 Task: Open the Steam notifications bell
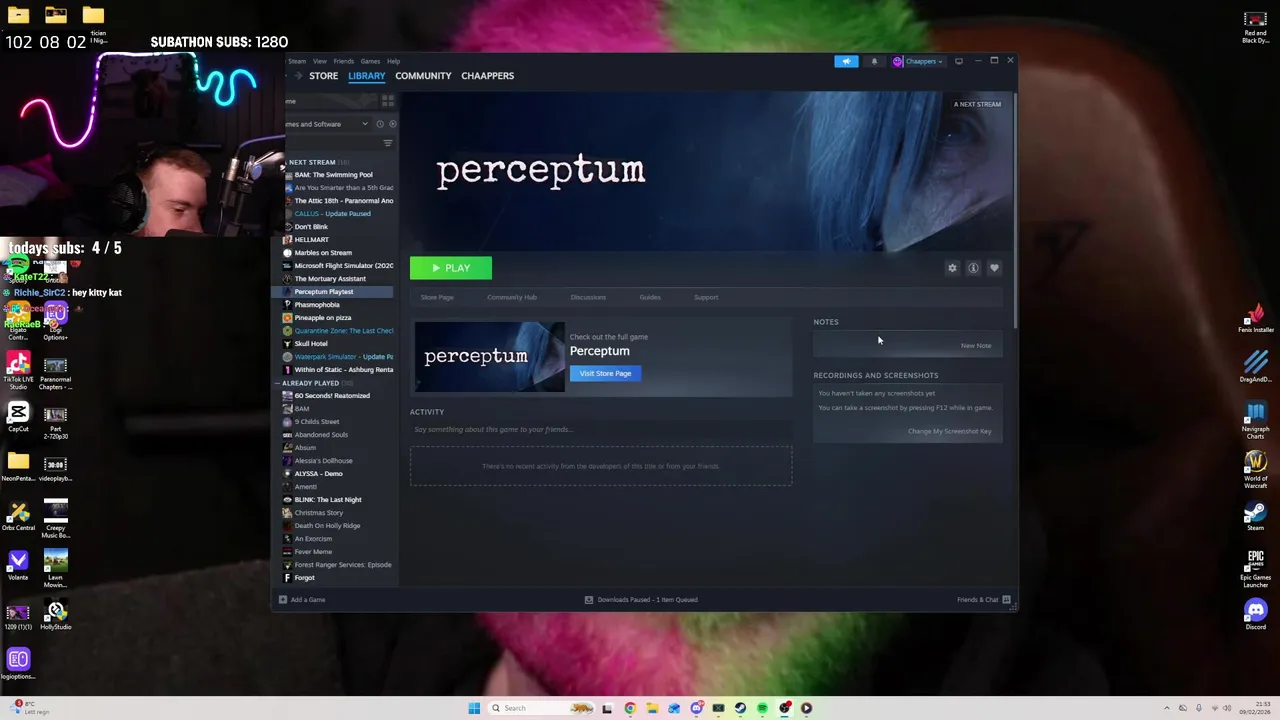874,61
